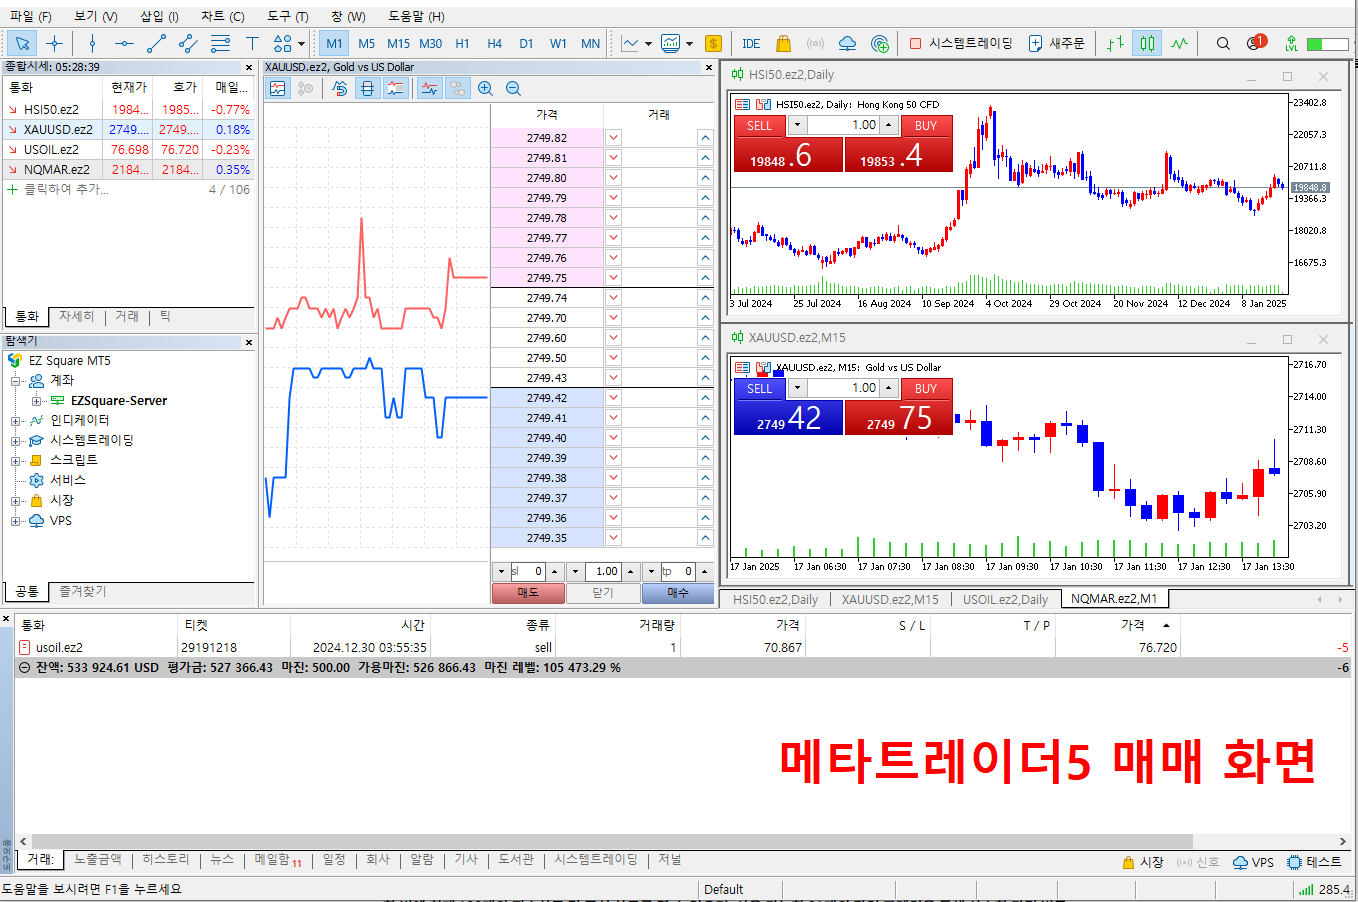Click SELL on the HSI50 chart
Screen dimensions: 1358x902
click(x=760, y=125)
